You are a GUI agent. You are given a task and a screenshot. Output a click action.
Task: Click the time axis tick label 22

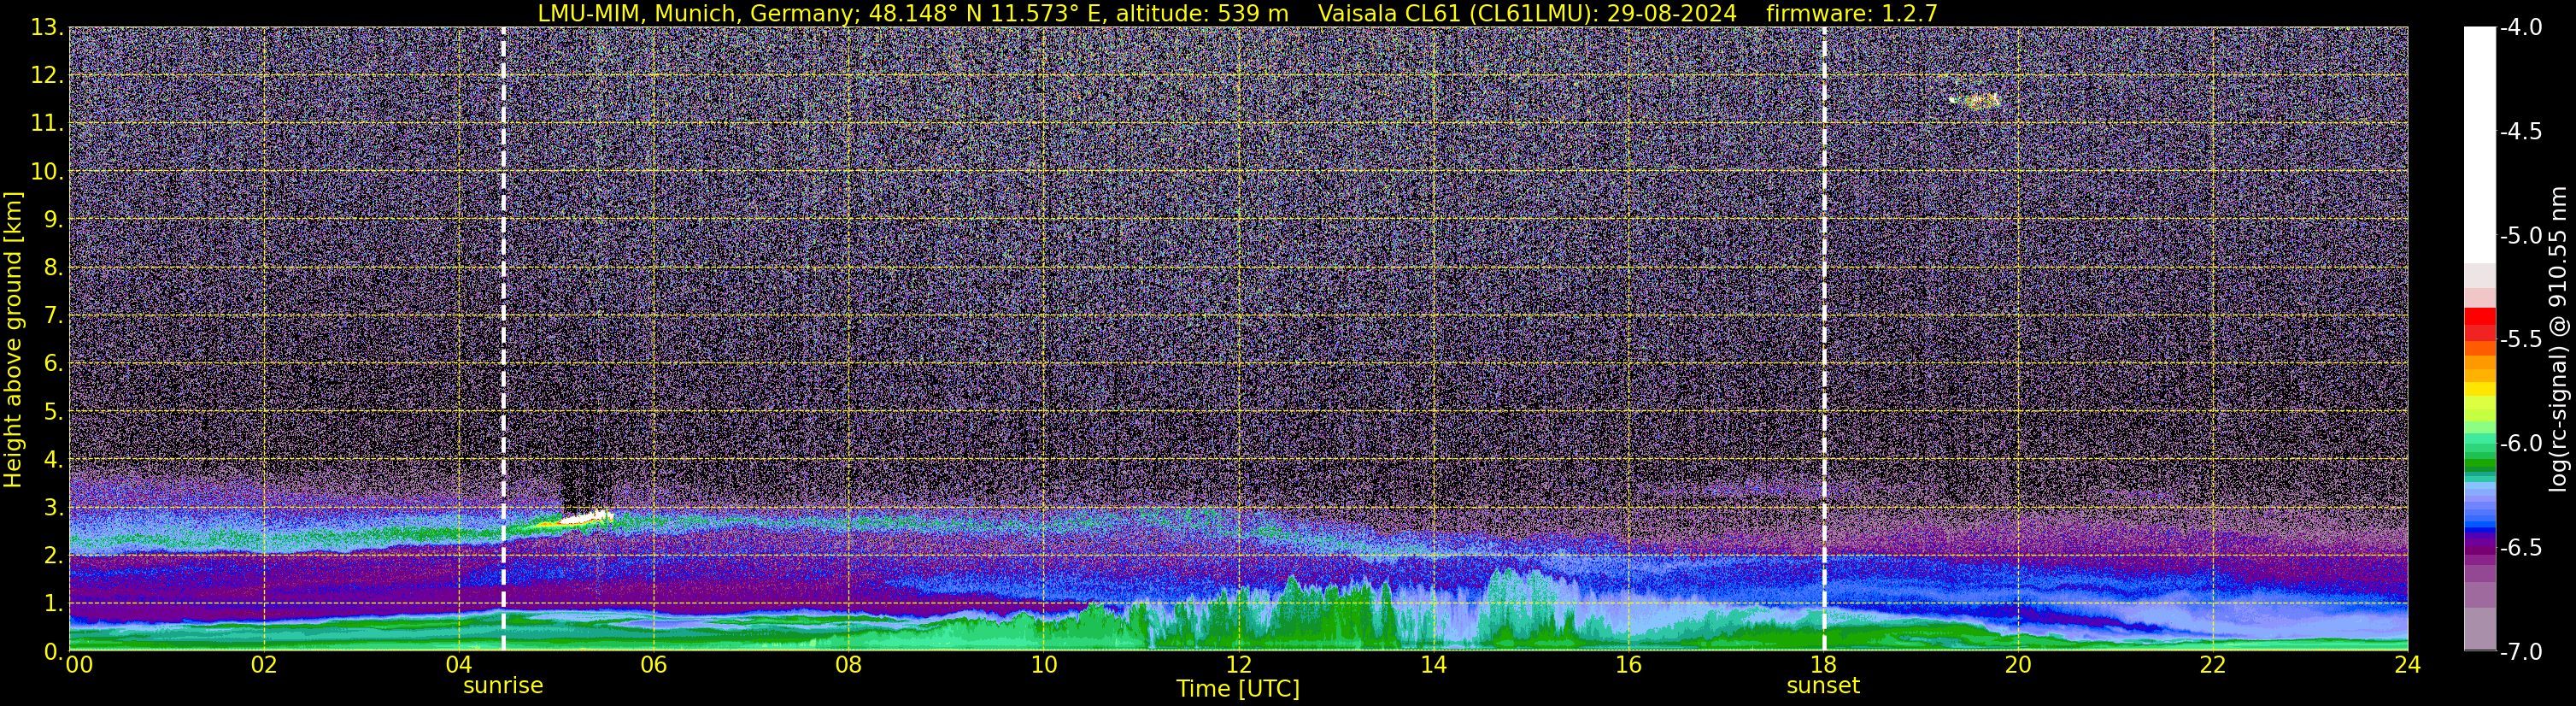pos(2213,665)
